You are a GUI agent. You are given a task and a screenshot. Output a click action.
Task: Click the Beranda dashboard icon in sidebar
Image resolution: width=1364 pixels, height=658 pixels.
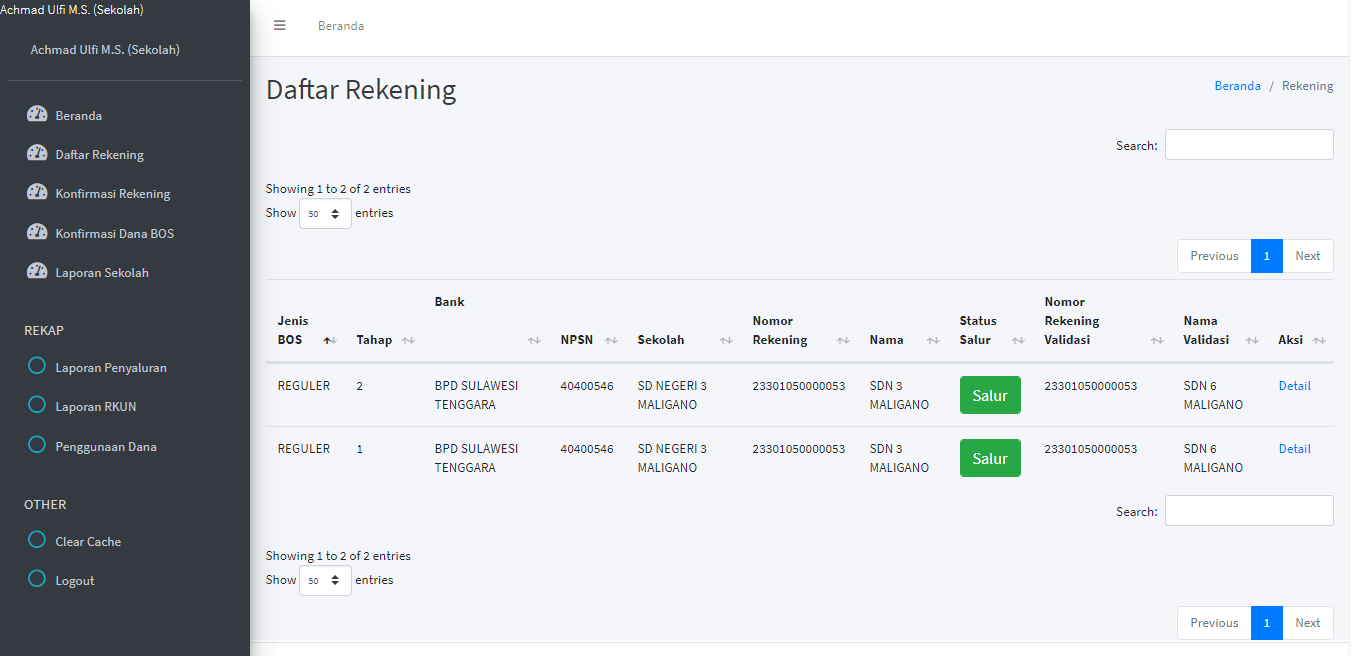click(37, 114)
